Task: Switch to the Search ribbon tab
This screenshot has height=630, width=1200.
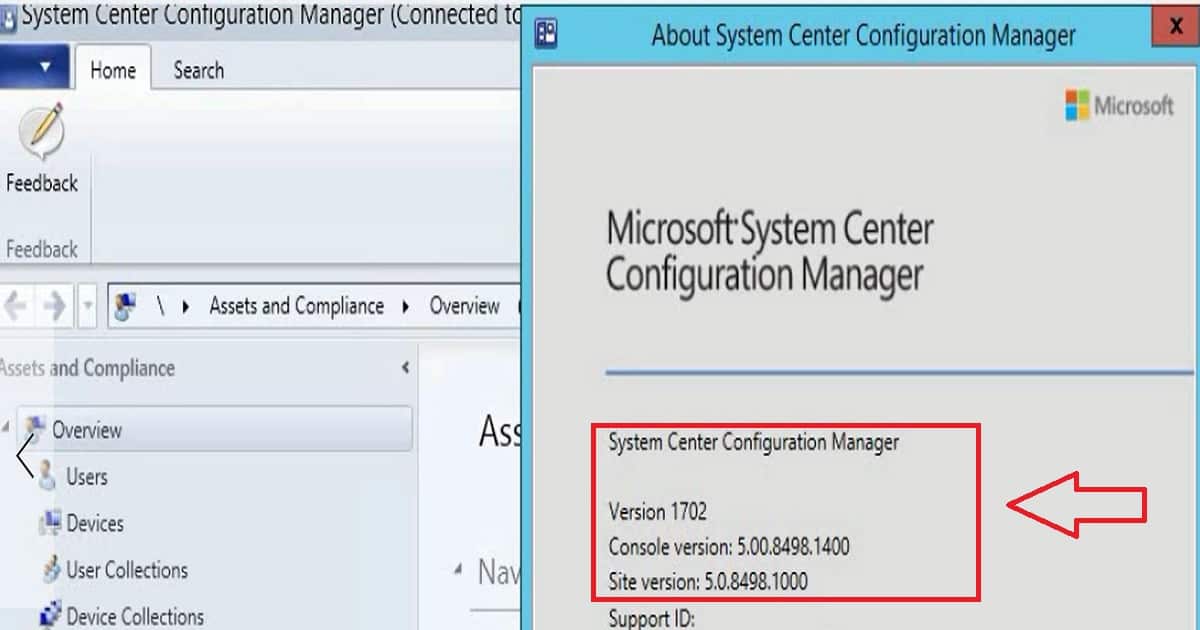Action: click(x=198, y=70)
